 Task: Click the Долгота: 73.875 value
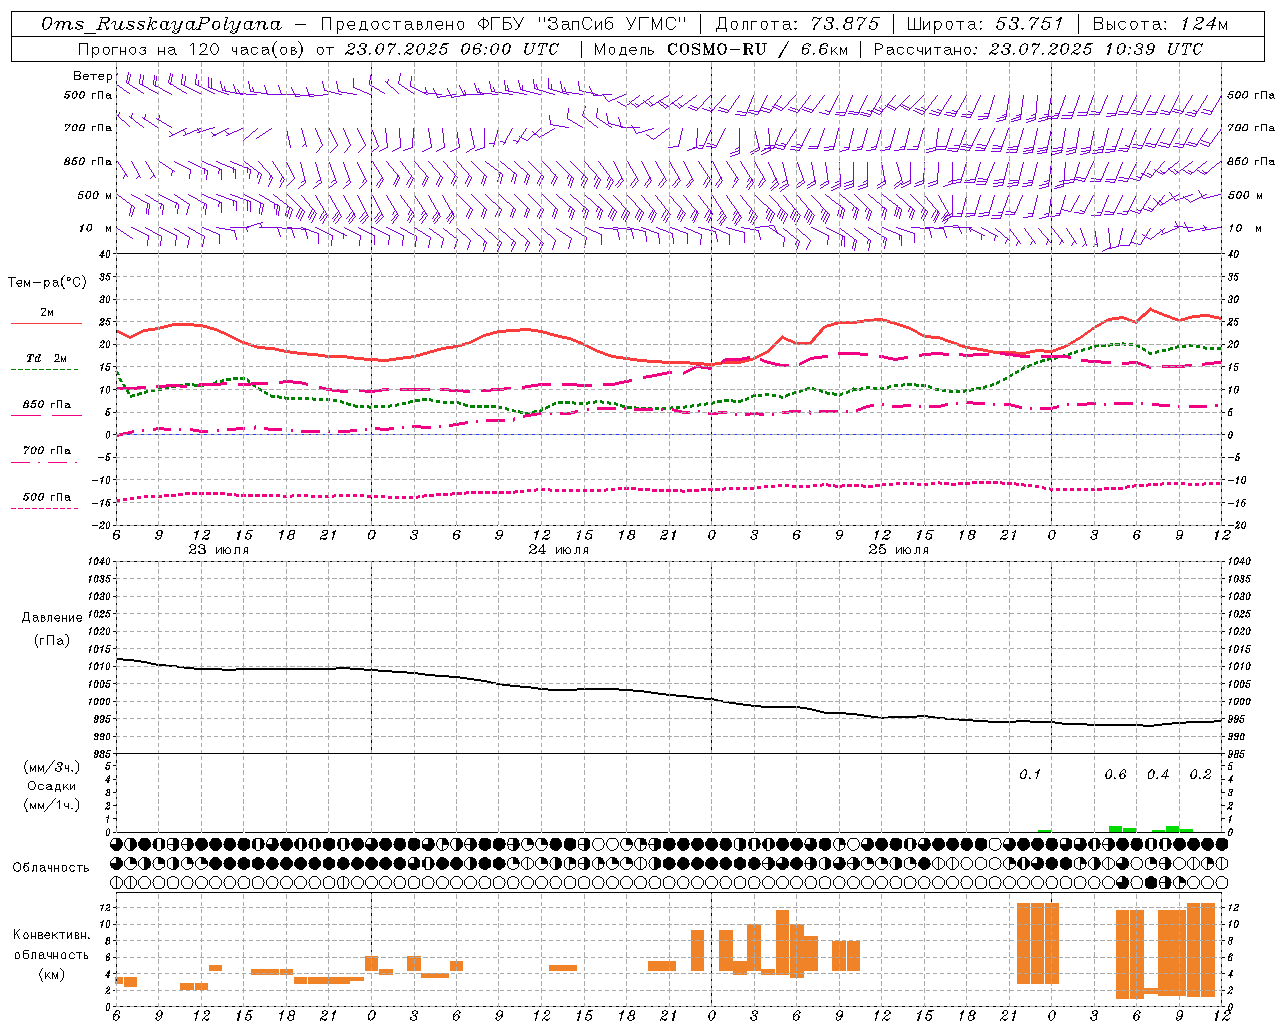pyautogui.click(x=797, y=24)
